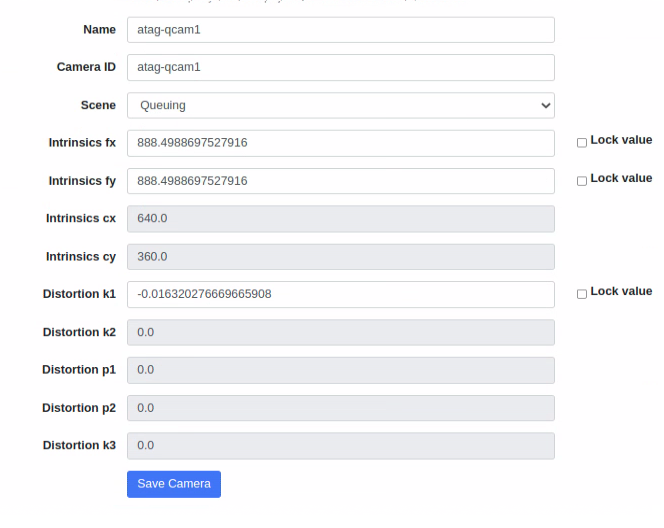Toggle Lock value checkbox for Intrinsics fy

582,180
